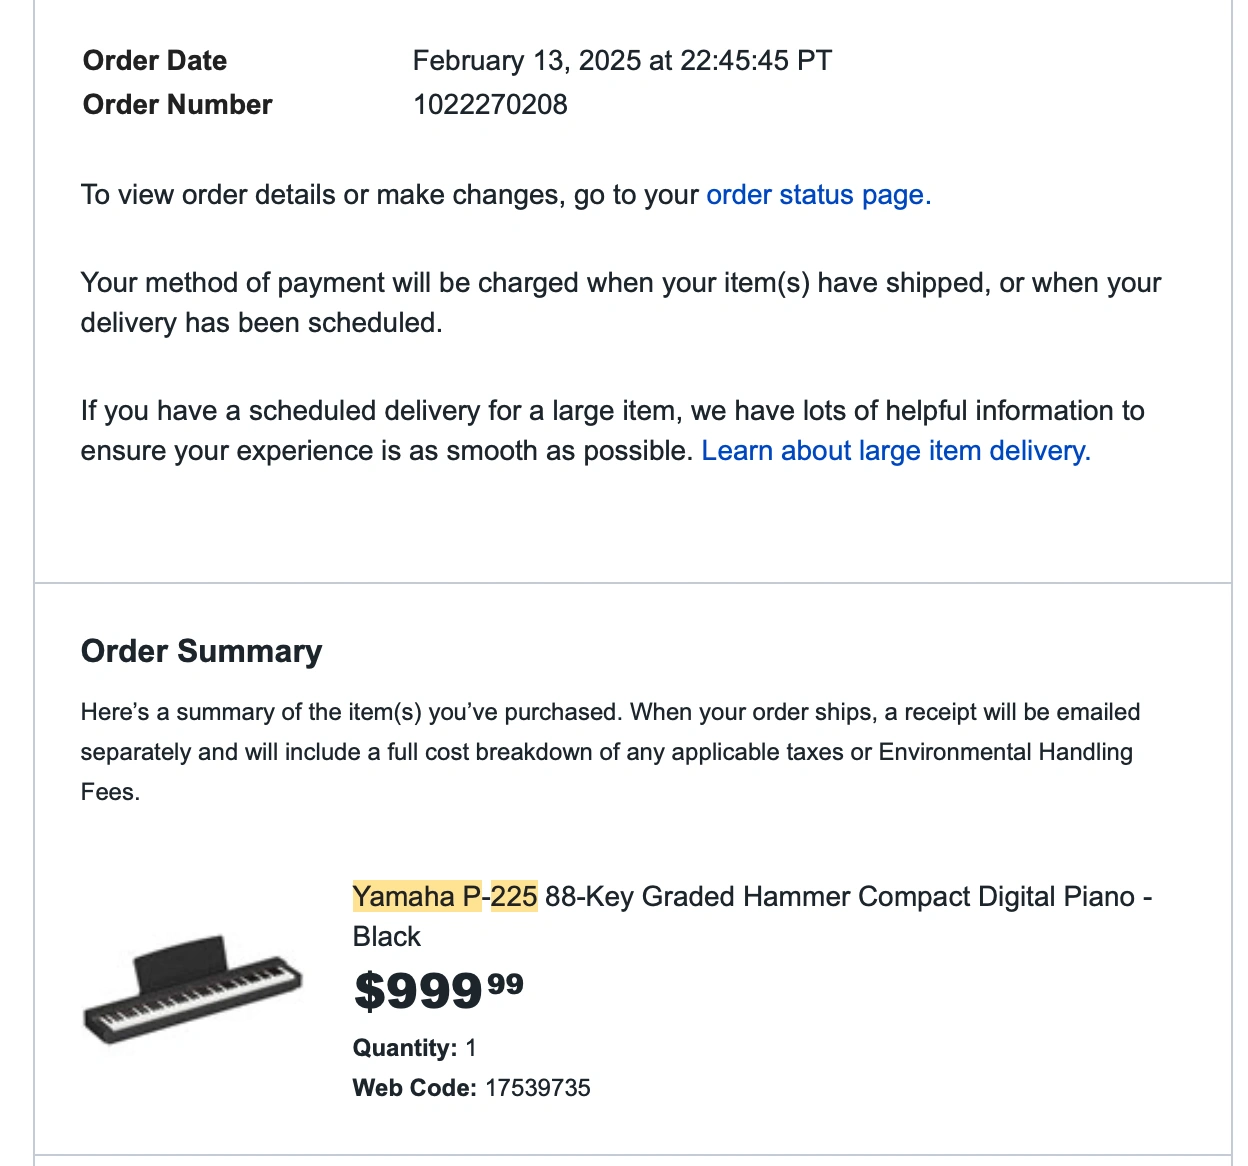This screenshot has height=1166, width=1248.
Task: Click the word Black in product title
Action: point(386,937)
